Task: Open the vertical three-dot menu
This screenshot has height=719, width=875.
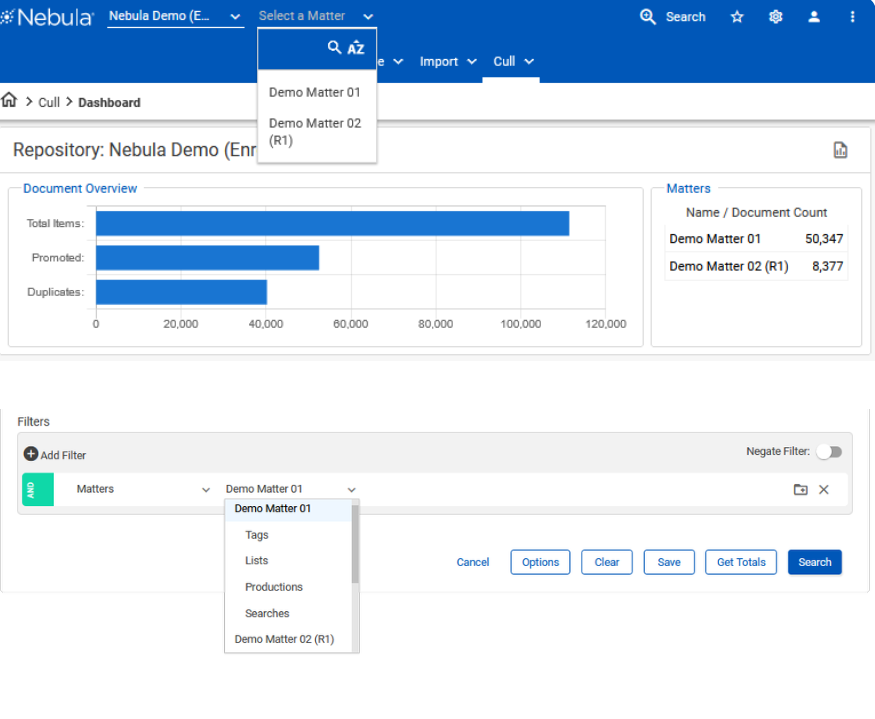Action: point(852,17)
